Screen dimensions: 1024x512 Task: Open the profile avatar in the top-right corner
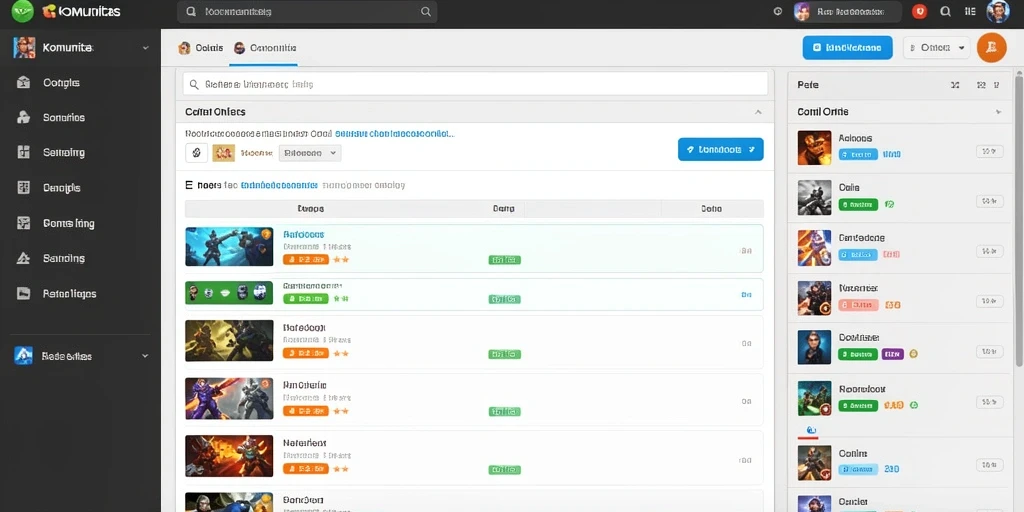pos(998,11)
